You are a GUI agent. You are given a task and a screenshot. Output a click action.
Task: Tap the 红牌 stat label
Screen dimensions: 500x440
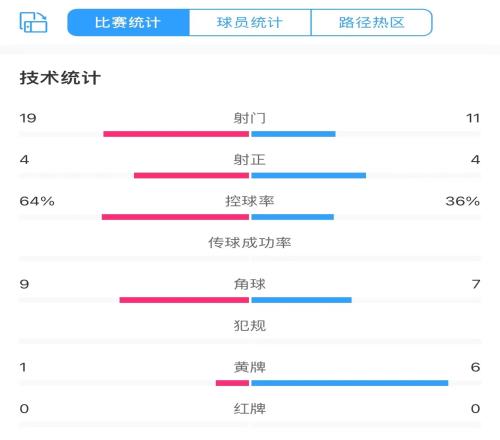(250, 409)
